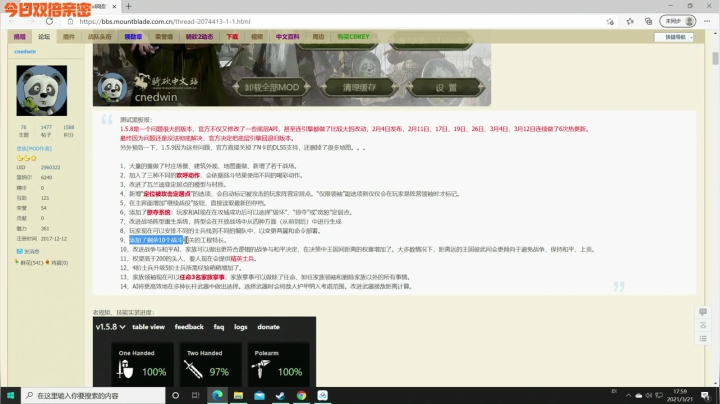Click the 鸡蛋(0) egg icon link
This screenshot has height=404, width=720.
[x=56, y=263]
